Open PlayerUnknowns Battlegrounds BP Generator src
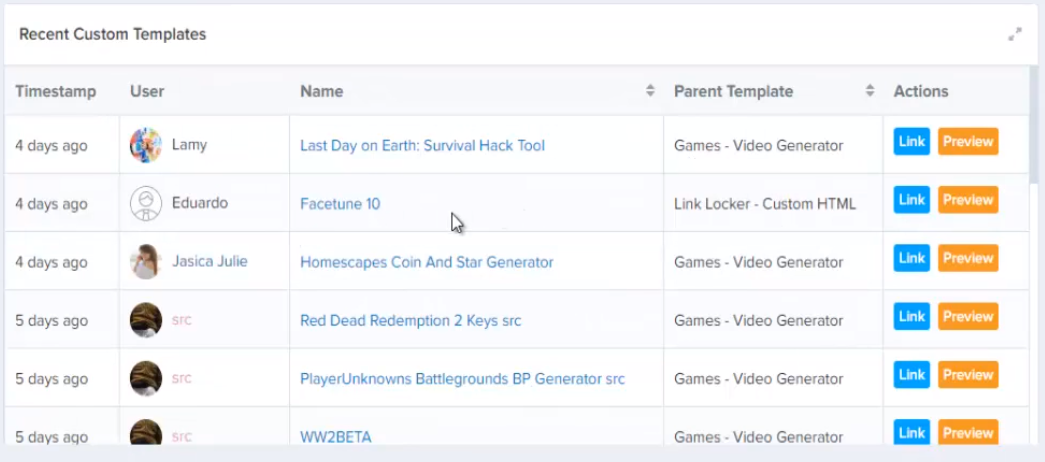Image resolution: width=1045 pixels, height=462 pixels. pos(463,379)
